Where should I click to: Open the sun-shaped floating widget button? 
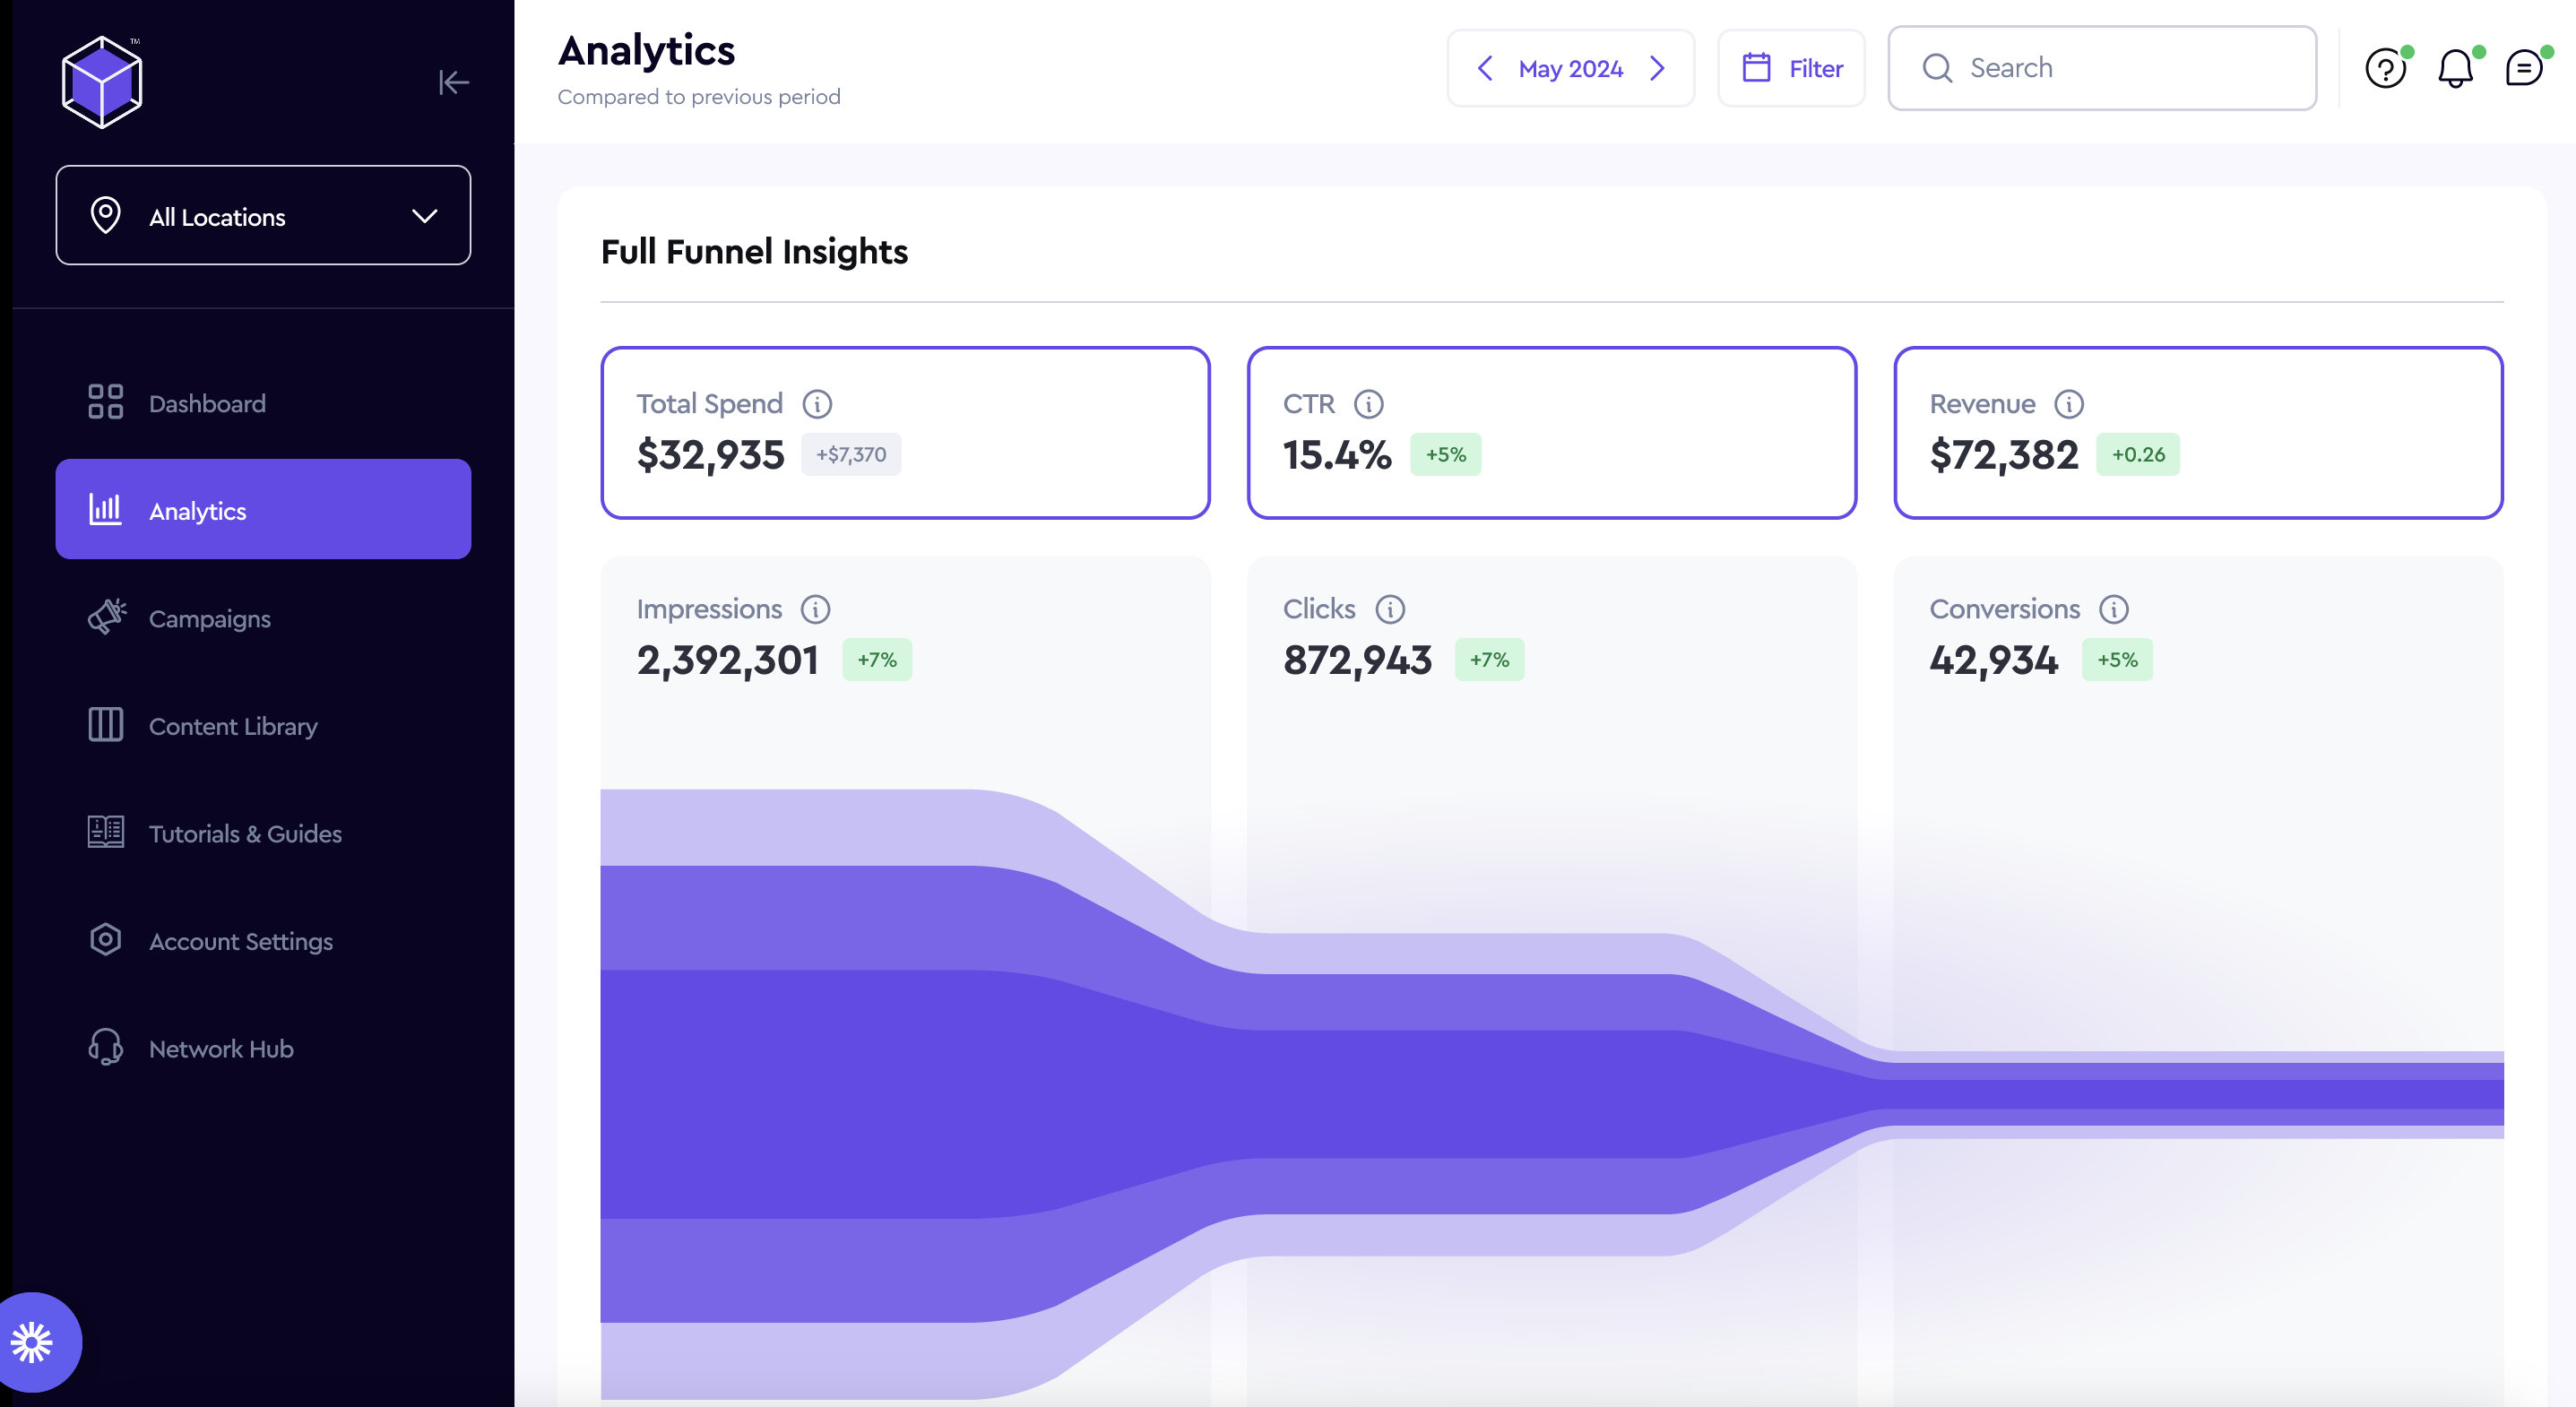(x=33, y=1342)
